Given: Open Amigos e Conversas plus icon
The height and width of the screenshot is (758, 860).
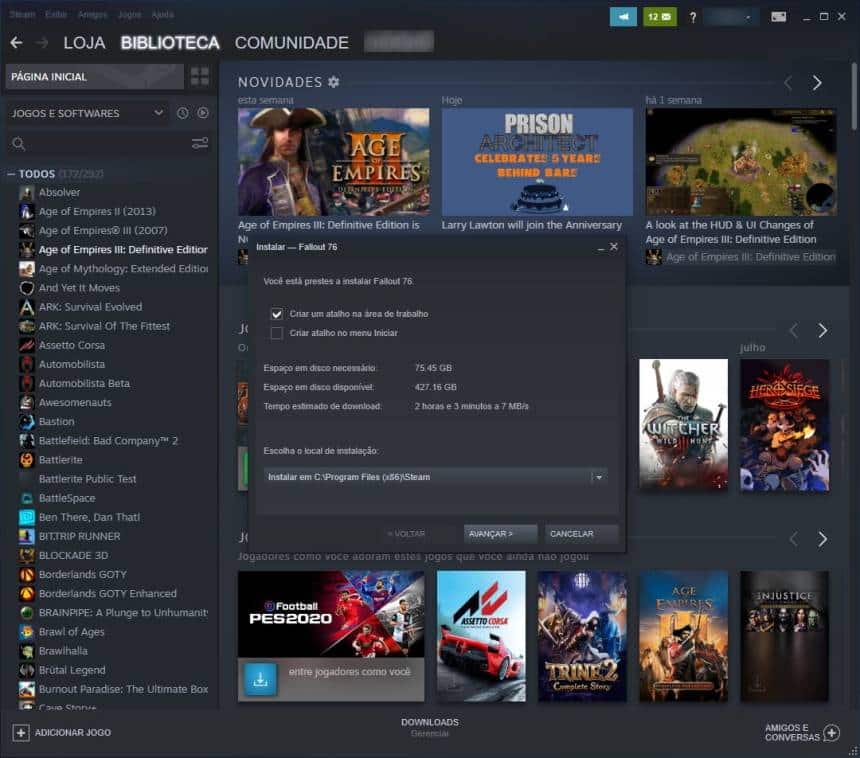Looking at the screenshot, I should click(x=831, y=733).
